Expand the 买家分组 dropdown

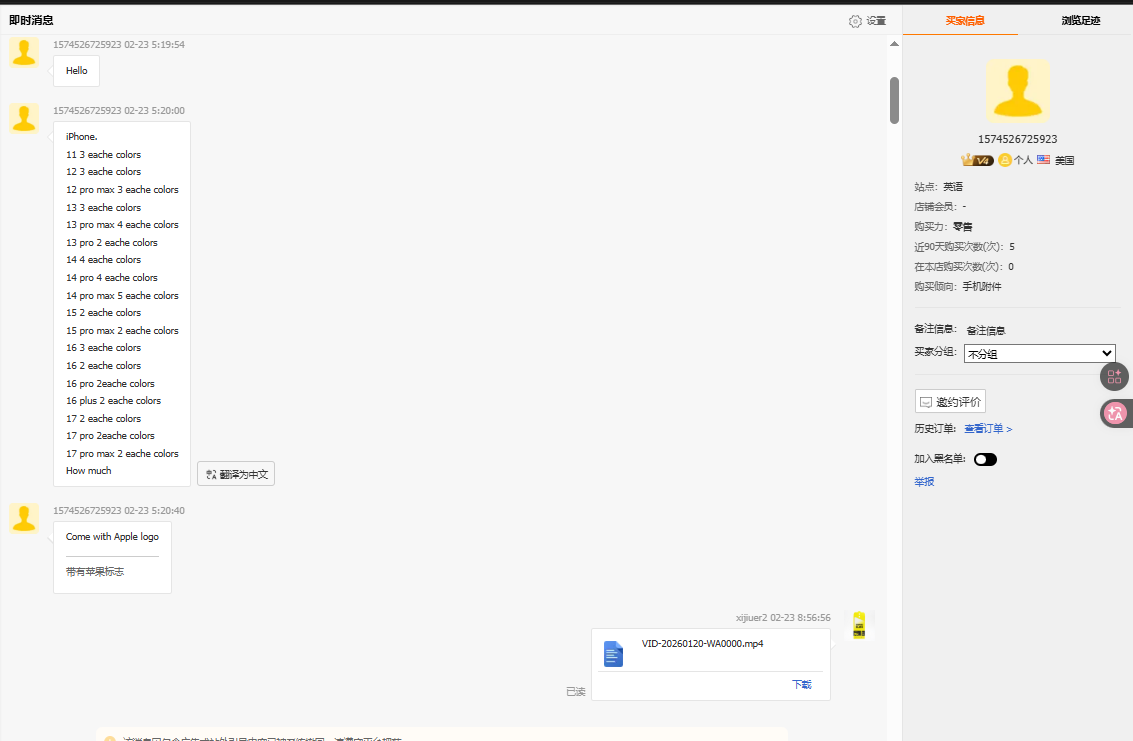coord(1039,353)
